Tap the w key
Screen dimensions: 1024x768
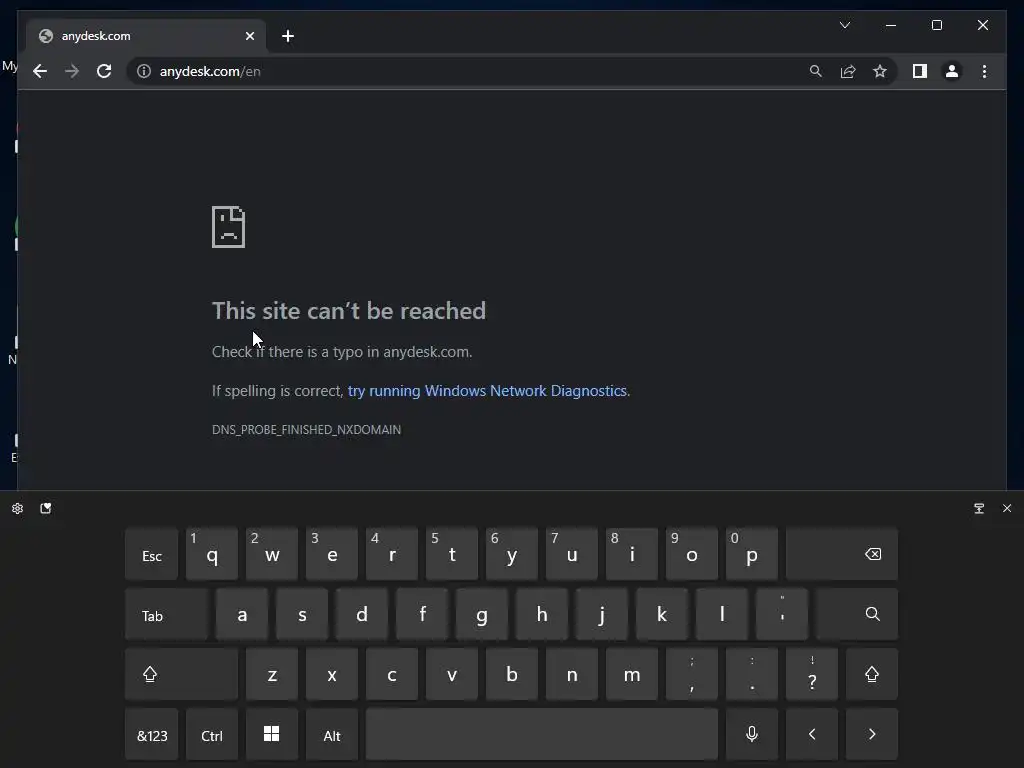pos(272,554)
